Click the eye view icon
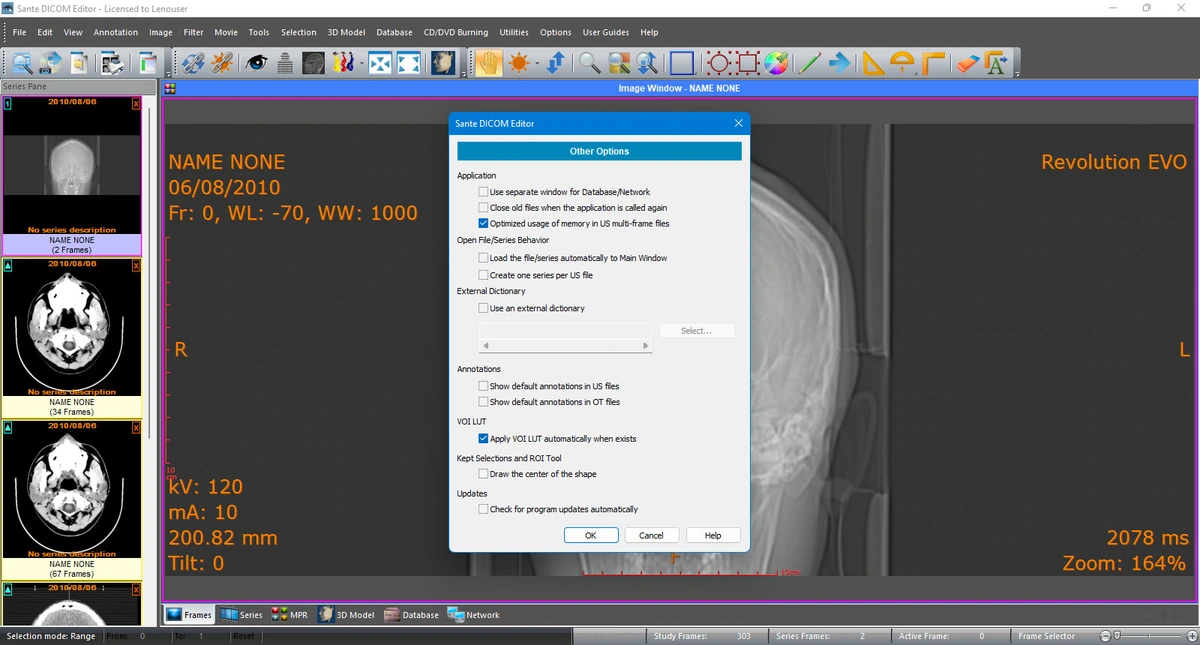 tap(256, 63)
